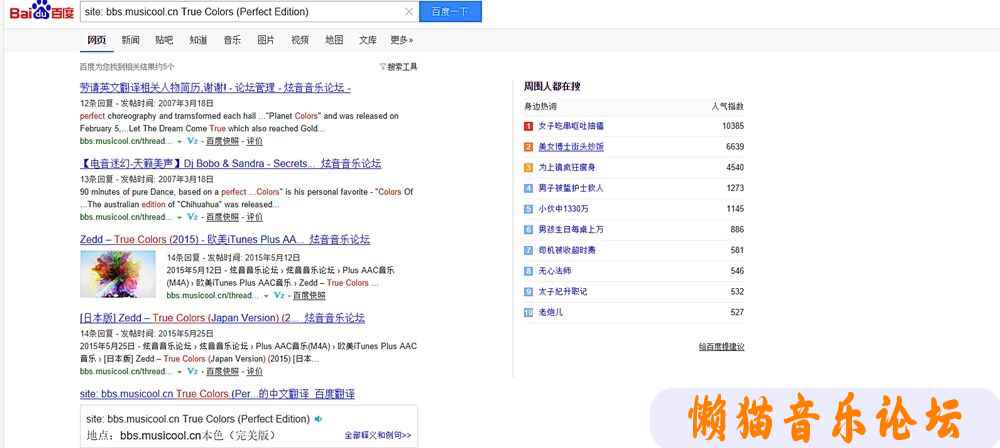
Task: Select the red number 1 rank badge
Action: (528, 126)
